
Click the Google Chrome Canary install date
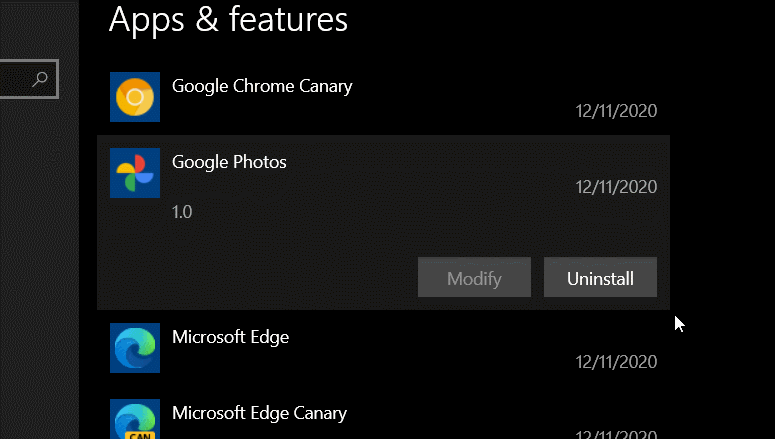click(616, 111)
